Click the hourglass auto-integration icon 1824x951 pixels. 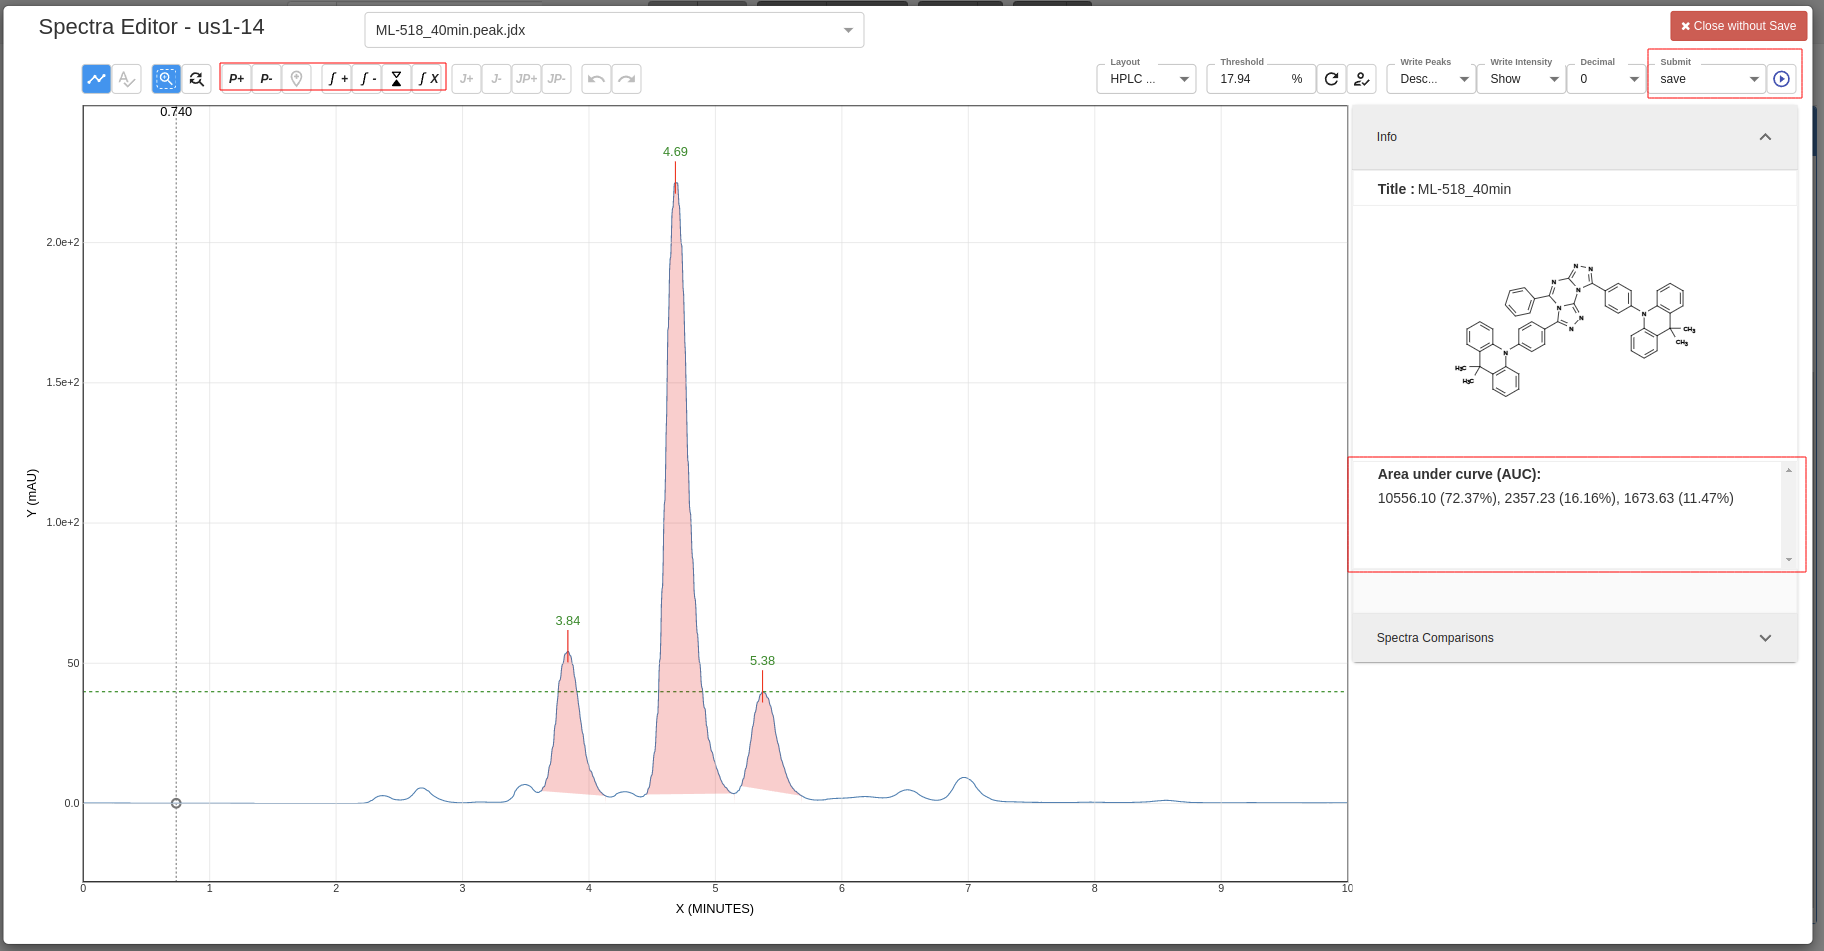[397, 78]
